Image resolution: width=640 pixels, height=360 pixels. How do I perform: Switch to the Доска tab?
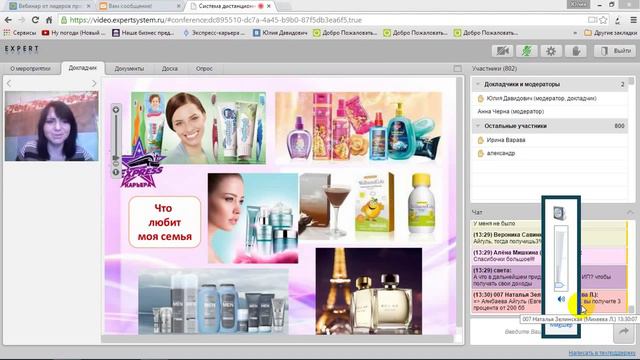(x=169, y=69)
